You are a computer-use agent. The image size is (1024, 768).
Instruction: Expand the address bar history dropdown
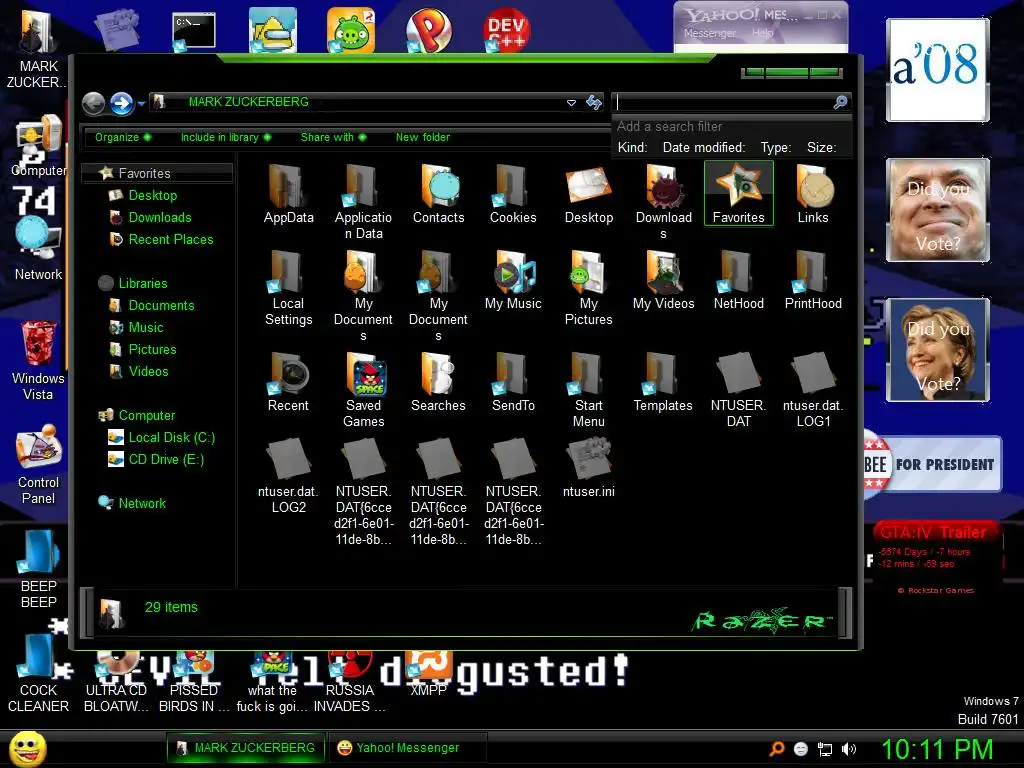(571, 103)
